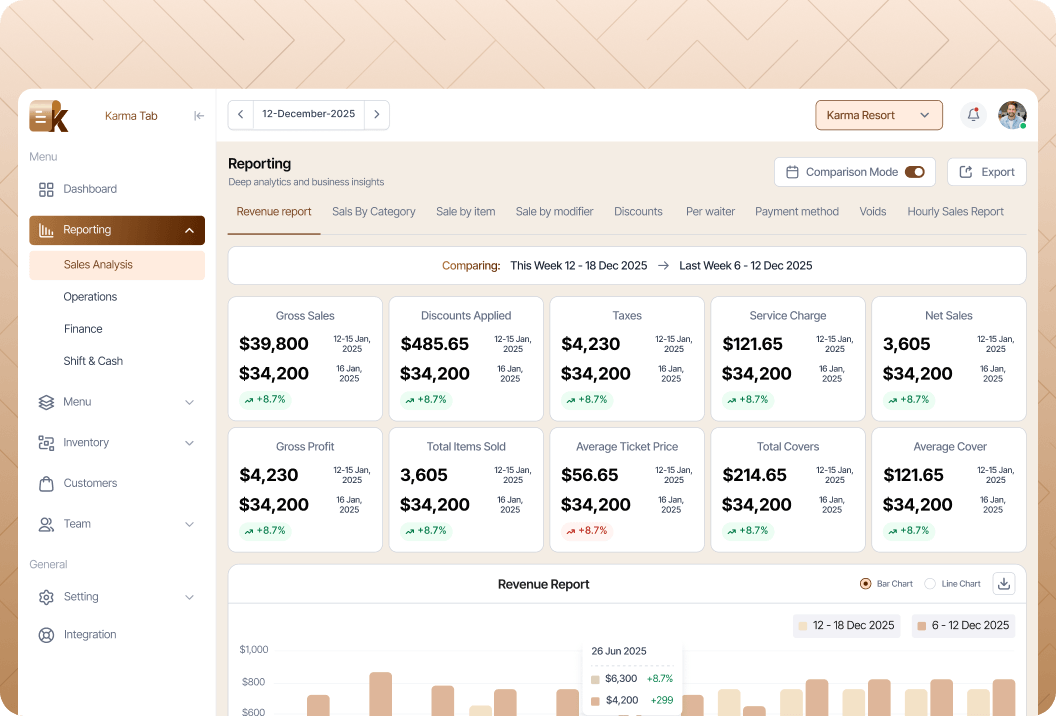Open the user profile avatar

(1012, 115)
